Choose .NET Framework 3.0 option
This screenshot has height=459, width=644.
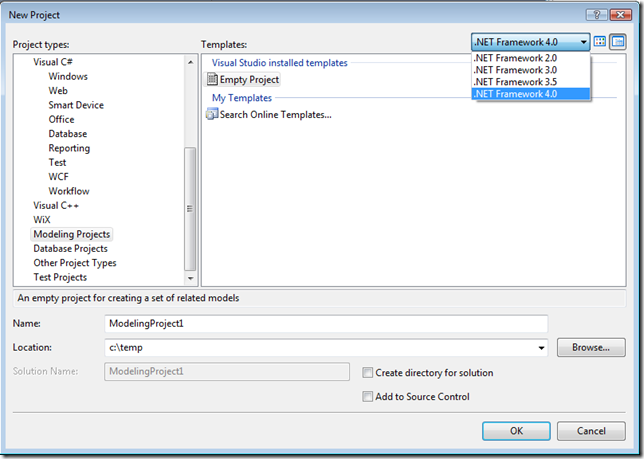[531, 70]
